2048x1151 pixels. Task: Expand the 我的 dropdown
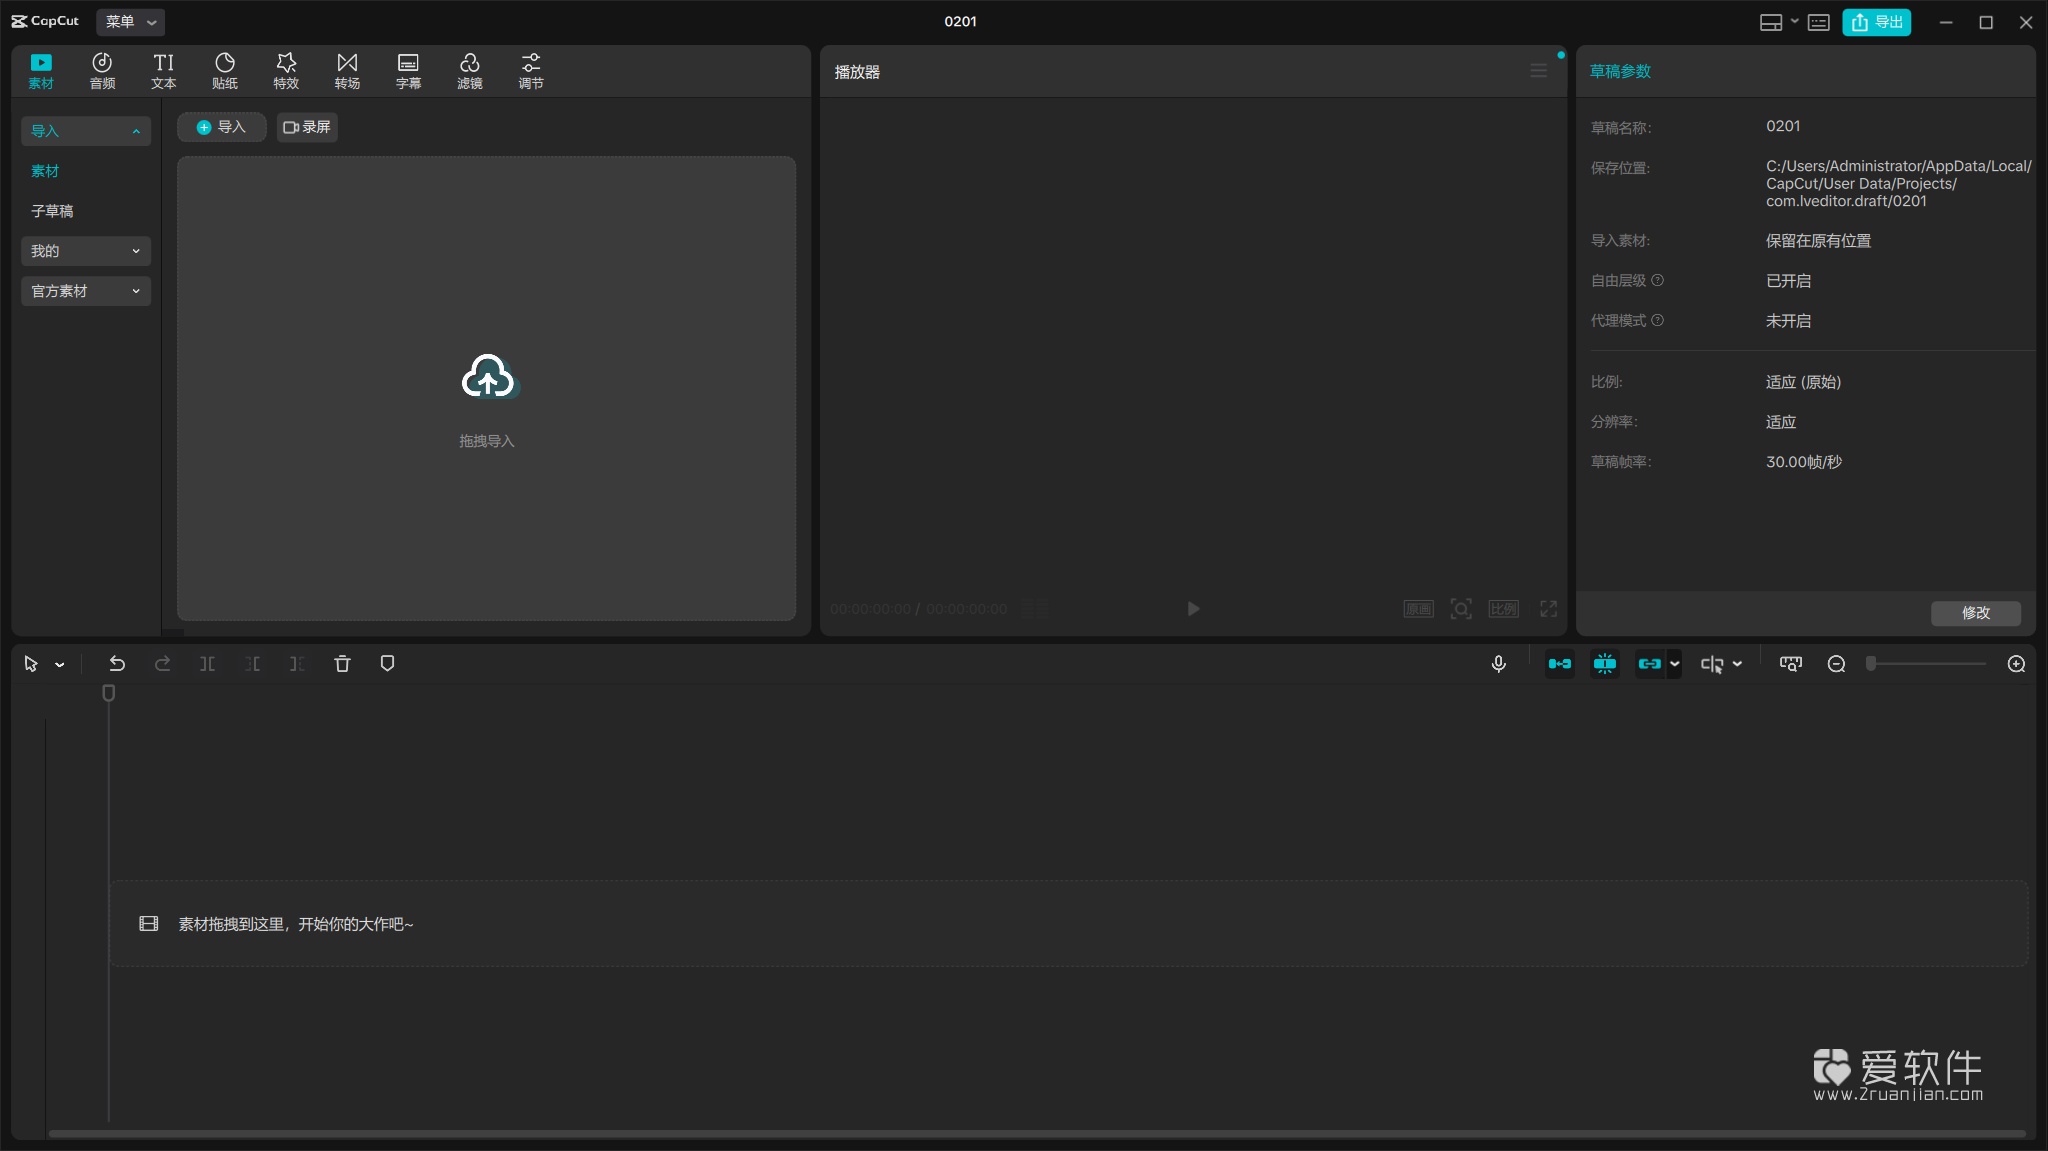(x=86, y=251)
